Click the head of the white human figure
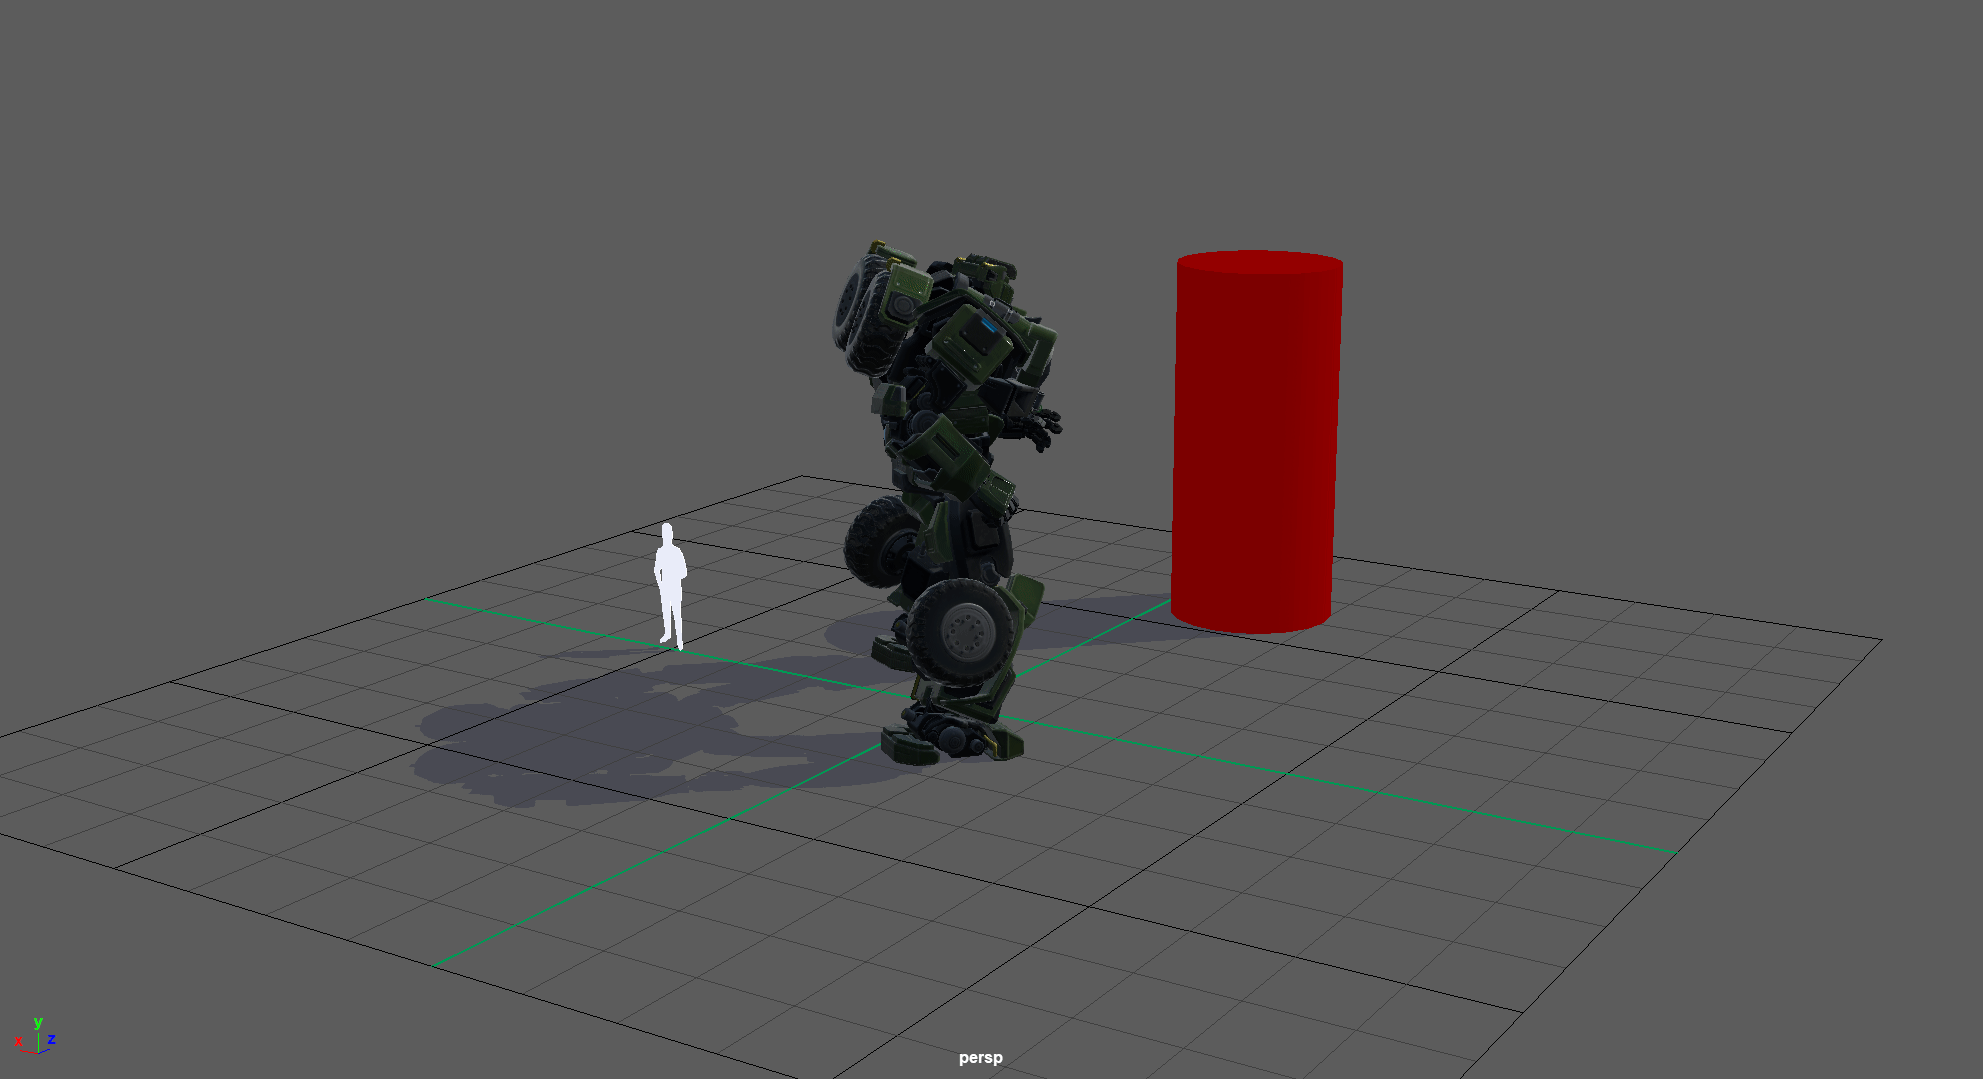Screen dimensions: 1983x1079 (667, 531)
